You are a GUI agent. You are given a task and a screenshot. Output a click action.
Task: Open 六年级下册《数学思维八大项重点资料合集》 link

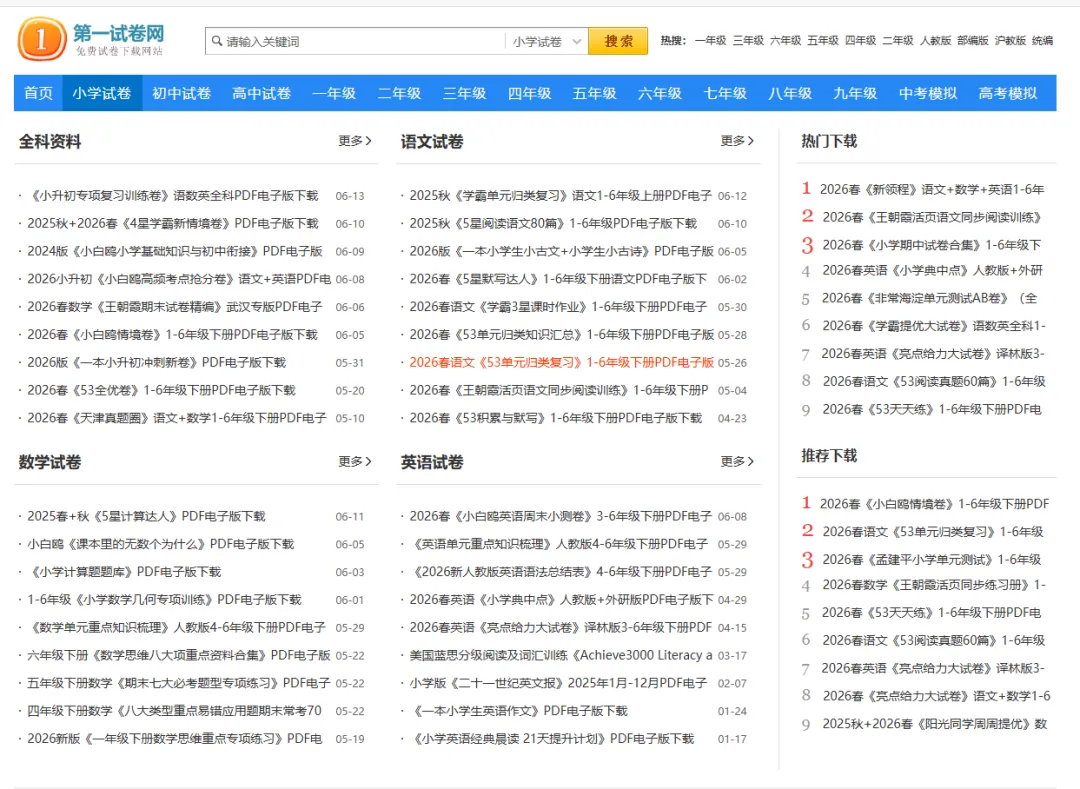coord(179,655)
